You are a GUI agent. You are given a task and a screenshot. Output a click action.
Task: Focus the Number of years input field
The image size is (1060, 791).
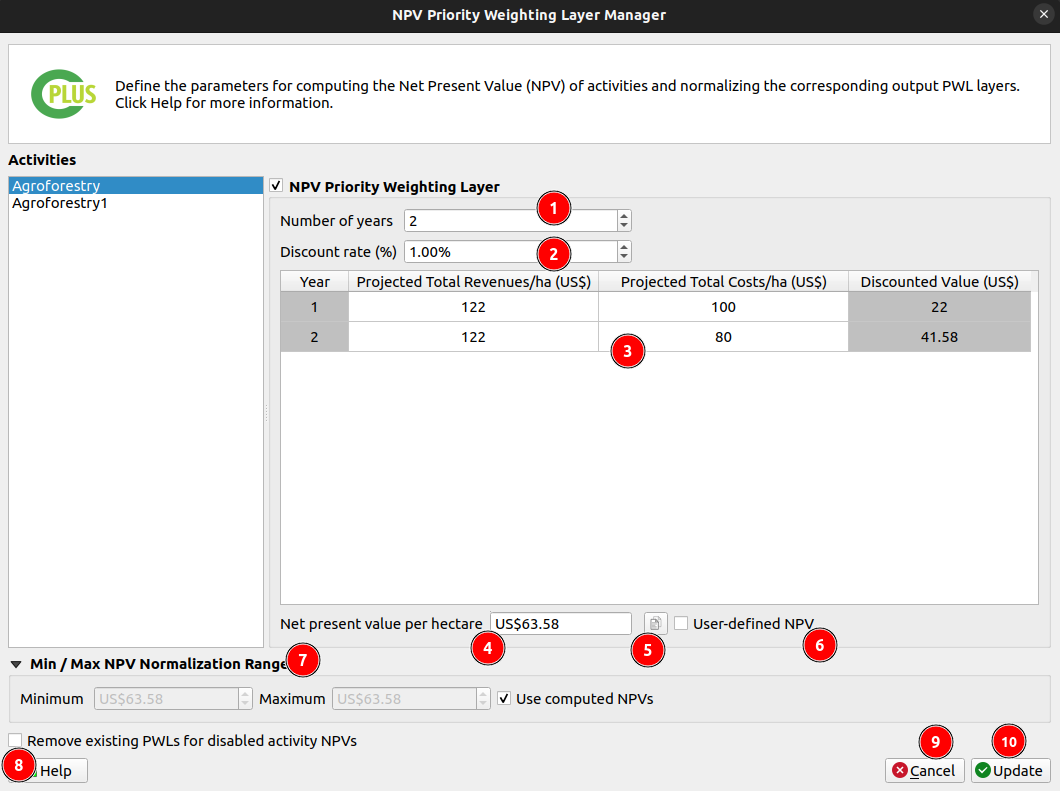(x=511, y=221)
